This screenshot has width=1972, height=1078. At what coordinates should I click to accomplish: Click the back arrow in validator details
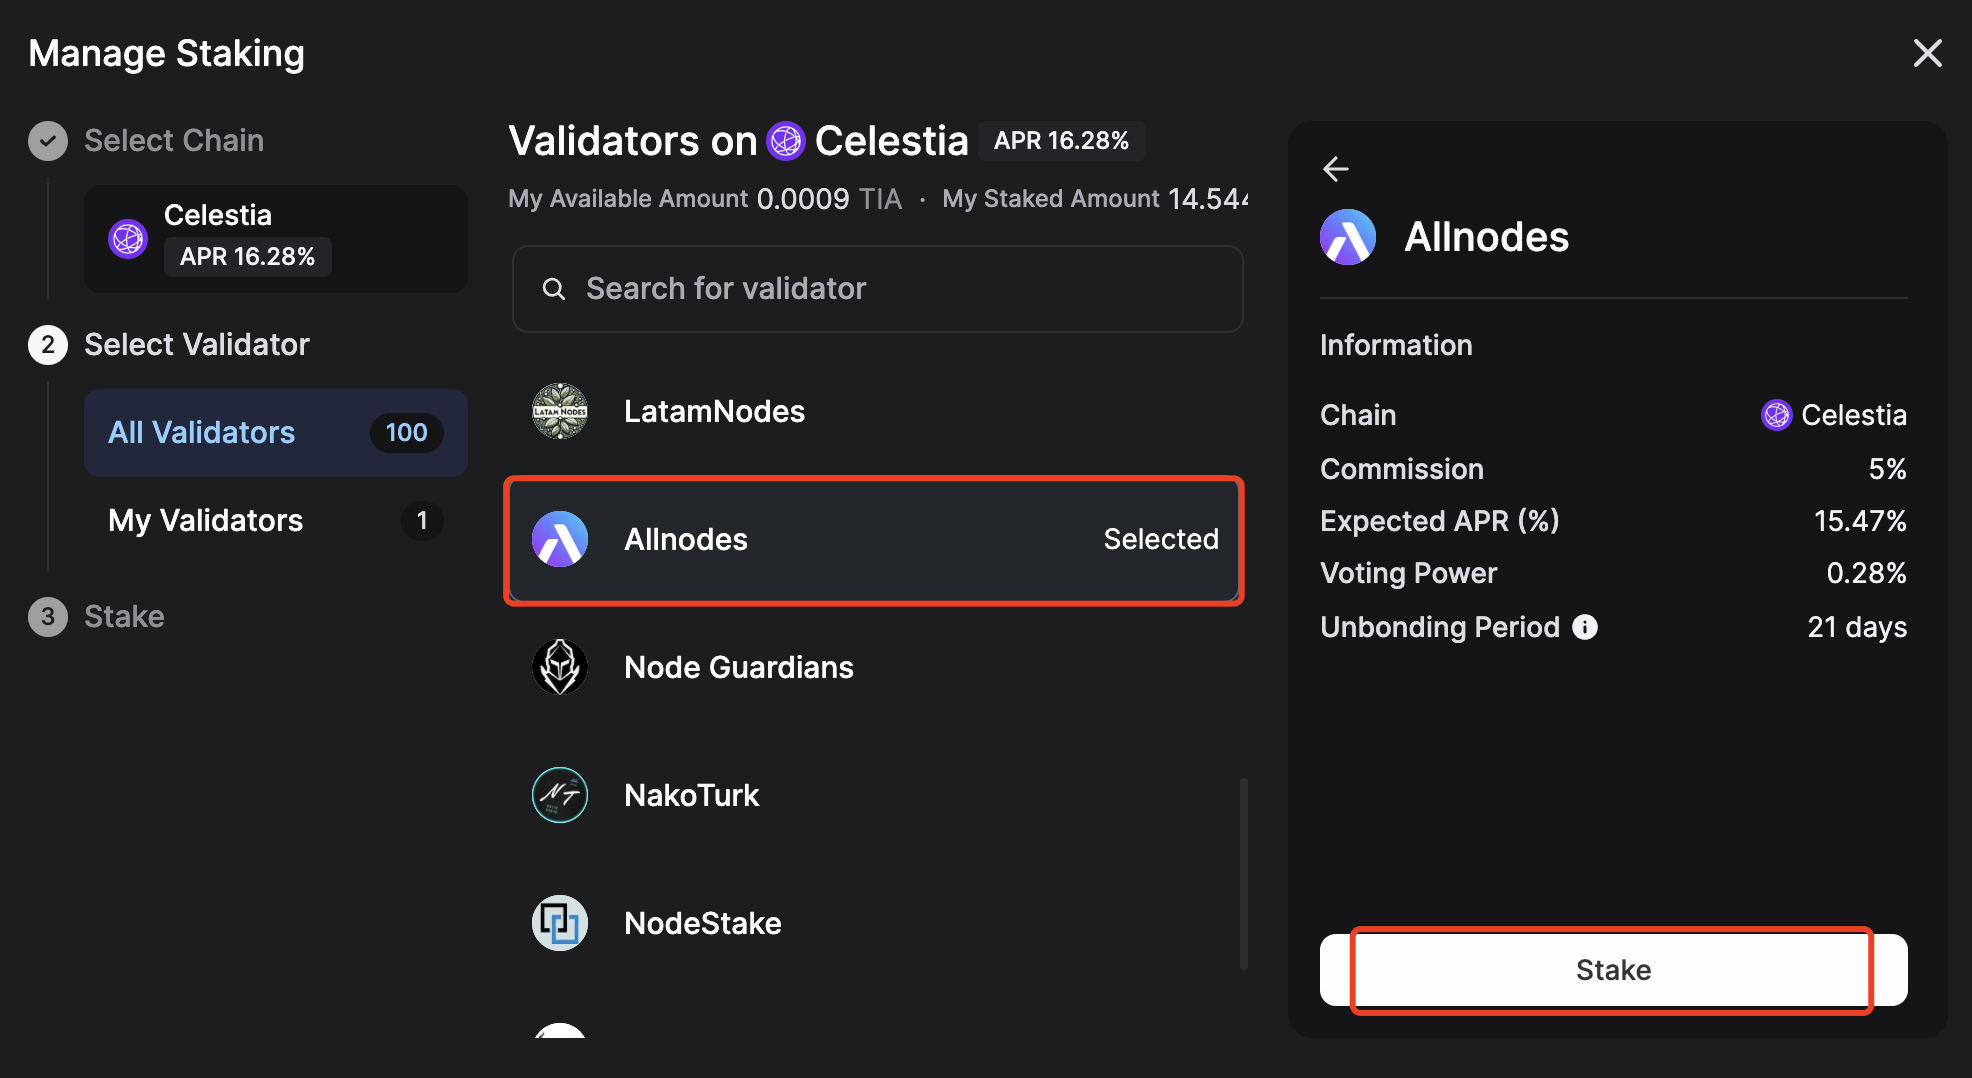[1336, 169]
